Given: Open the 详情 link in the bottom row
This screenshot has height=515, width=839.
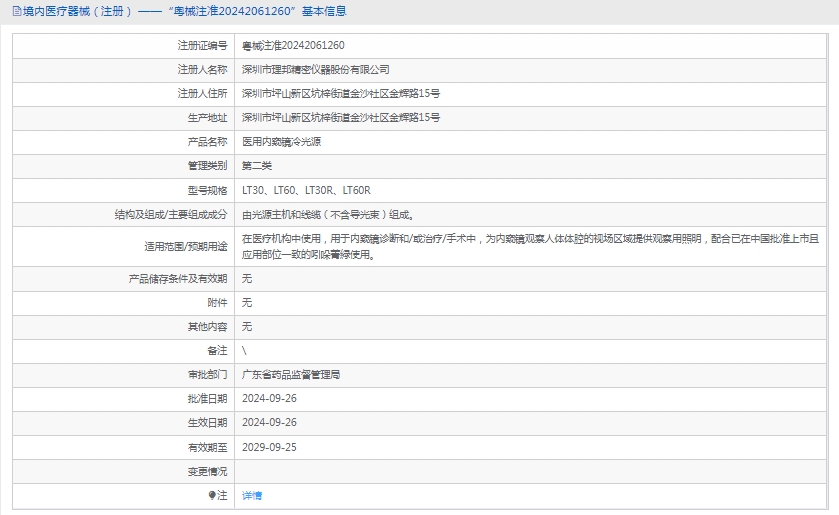Looking at the screenshot, I should [x=252, y=495].
